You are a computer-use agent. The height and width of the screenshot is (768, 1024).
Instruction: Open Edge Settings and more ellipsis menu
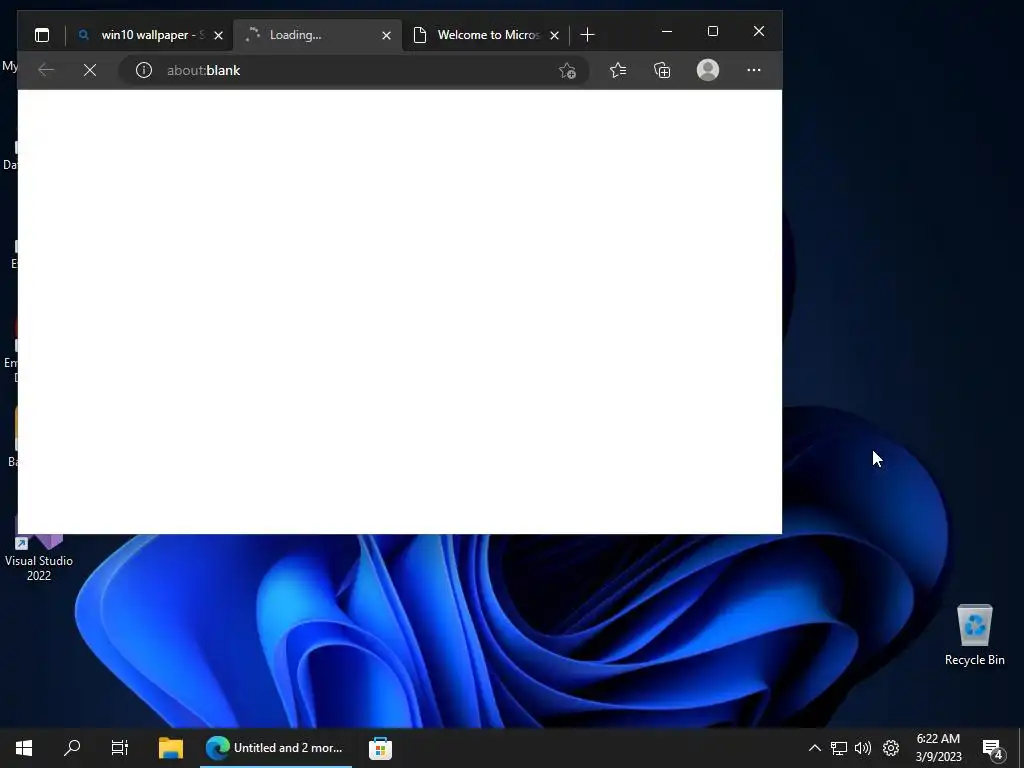click(x=754, y=70)
